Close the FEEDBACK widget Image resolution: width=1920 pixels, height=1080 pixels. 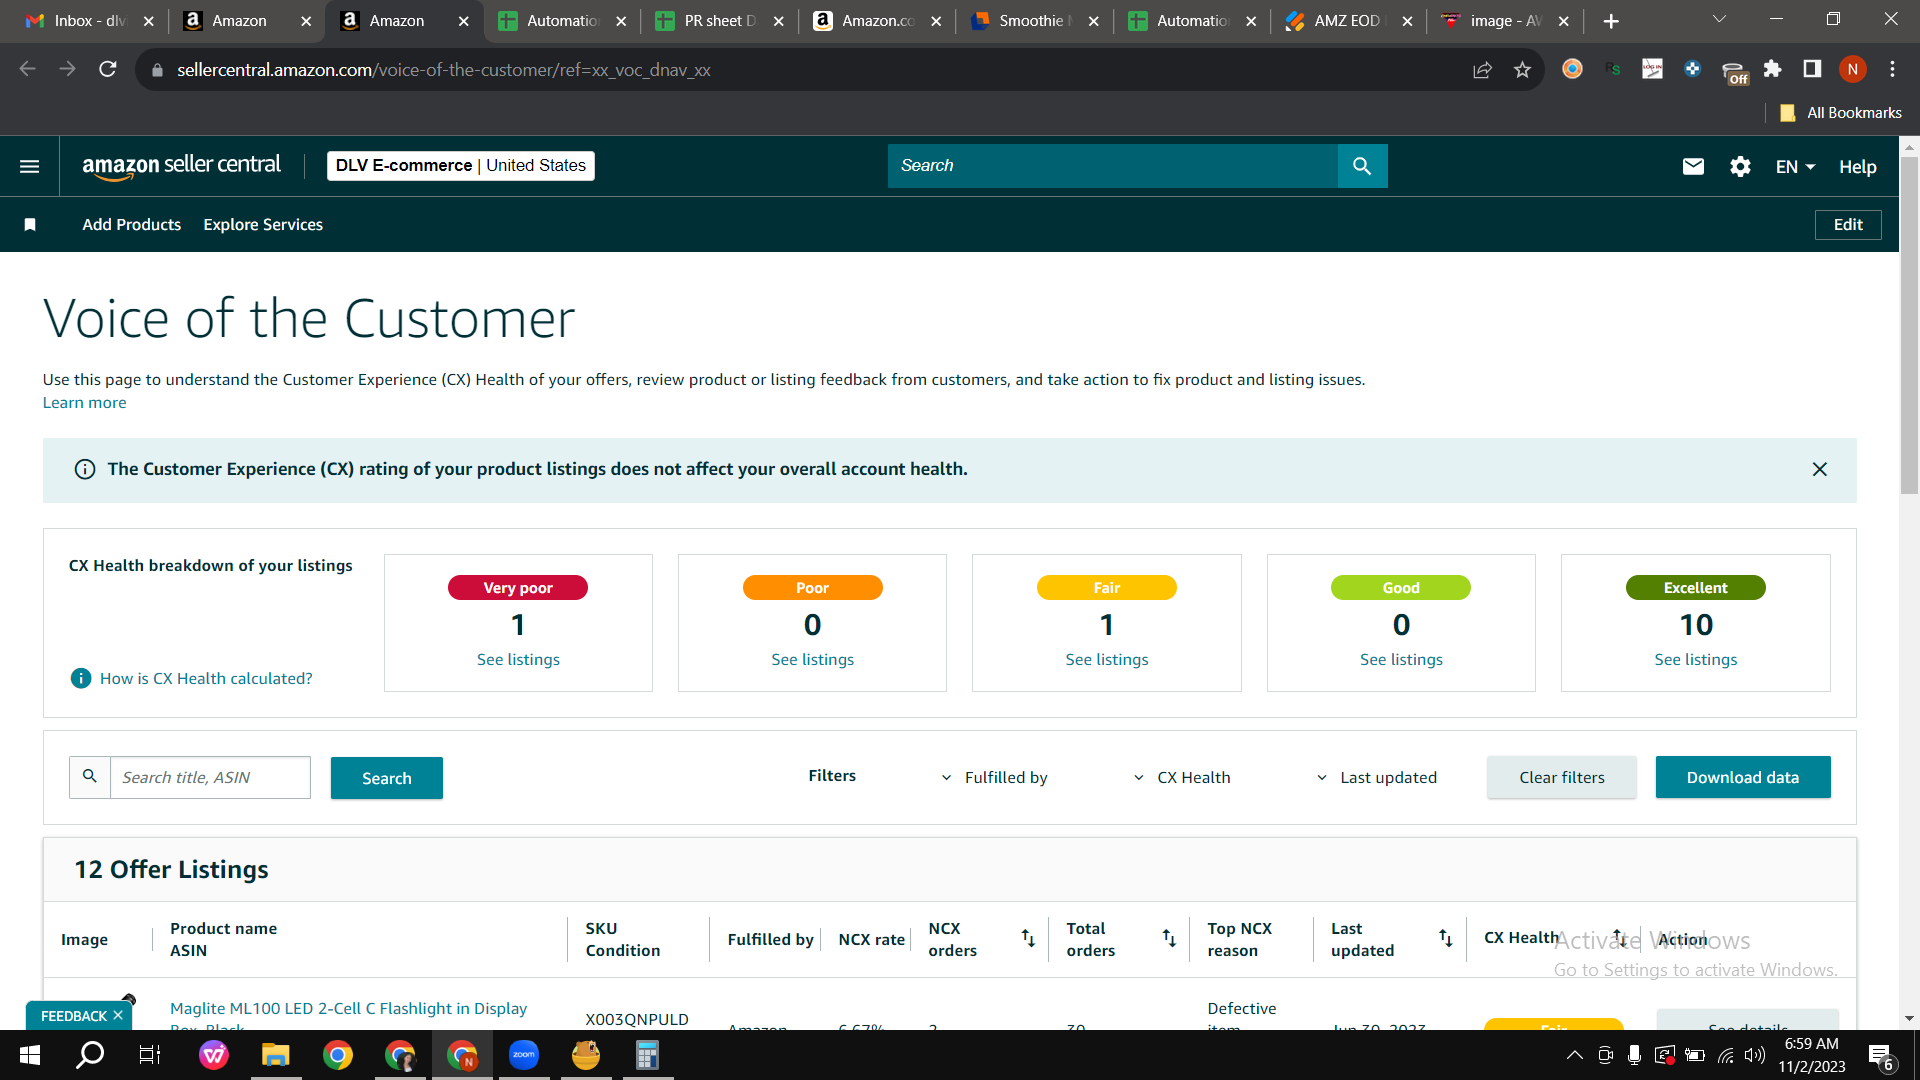[118, 1015]
